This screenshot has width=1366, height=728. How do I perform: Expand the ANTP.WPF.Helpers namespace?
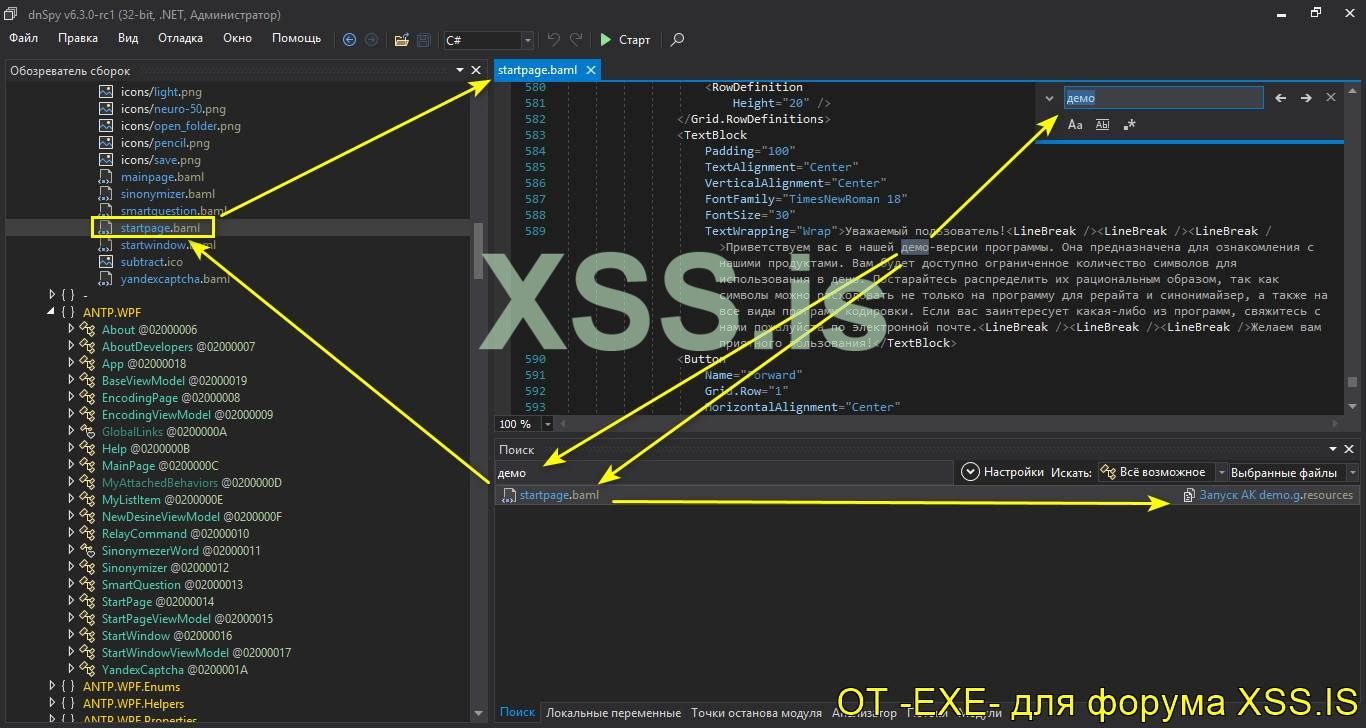tap(53, 703)
